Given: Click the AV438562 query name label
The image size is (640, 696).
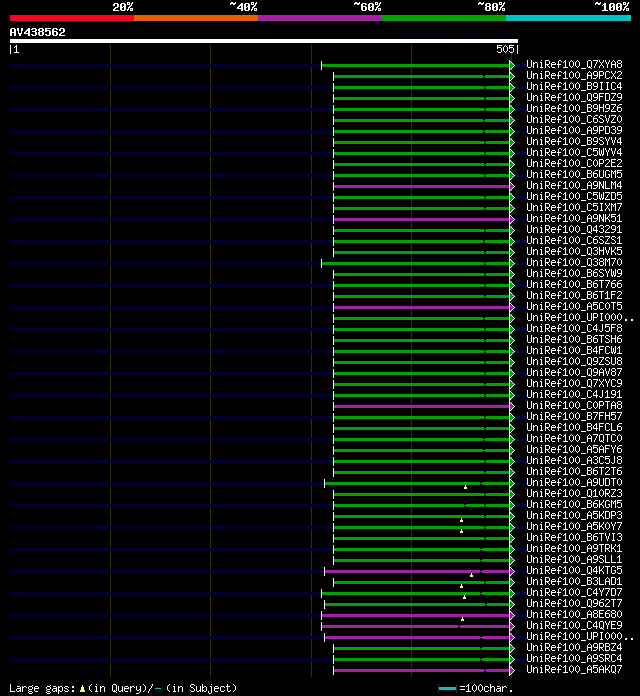Looking at the screenshot, I should pyautogui.click(x=37, y=32).
